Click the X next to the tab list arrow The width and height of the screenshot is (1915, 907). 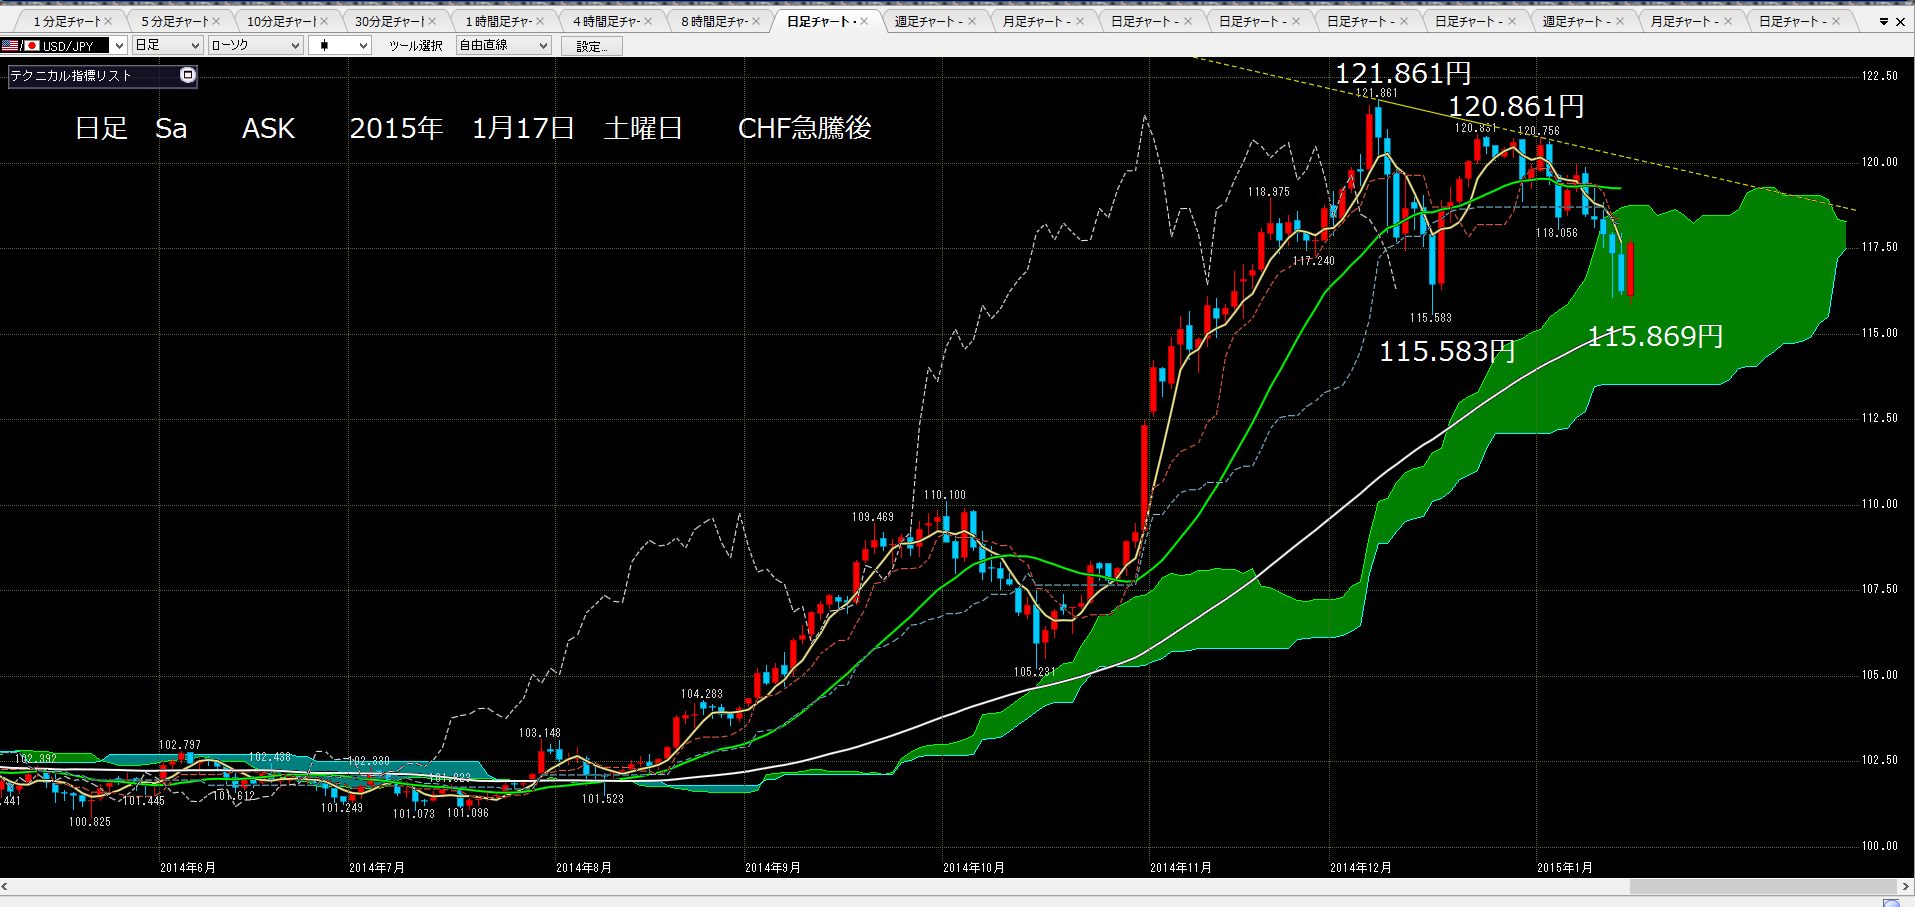(1900, 22)
